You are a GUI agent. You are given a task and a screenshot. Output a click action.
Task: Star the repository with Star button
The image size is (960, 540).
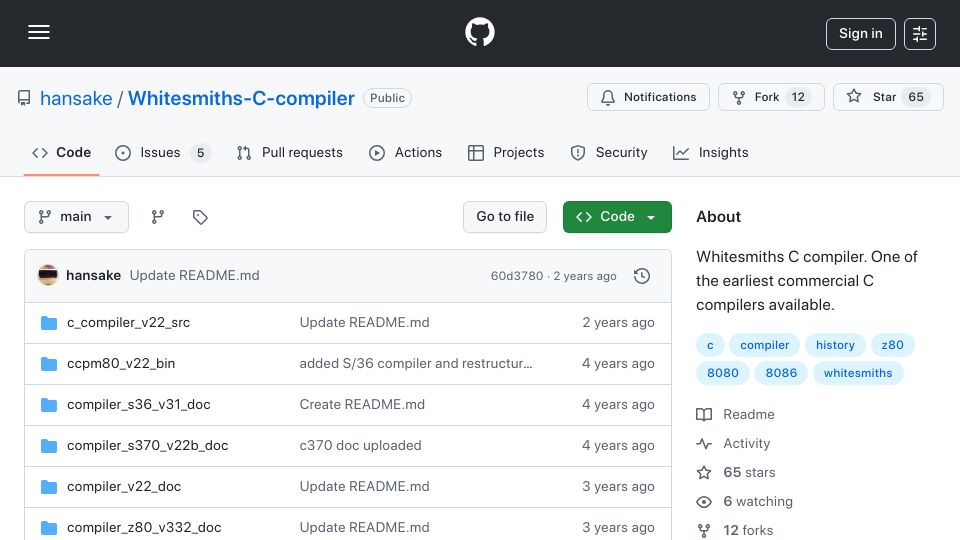888,97
